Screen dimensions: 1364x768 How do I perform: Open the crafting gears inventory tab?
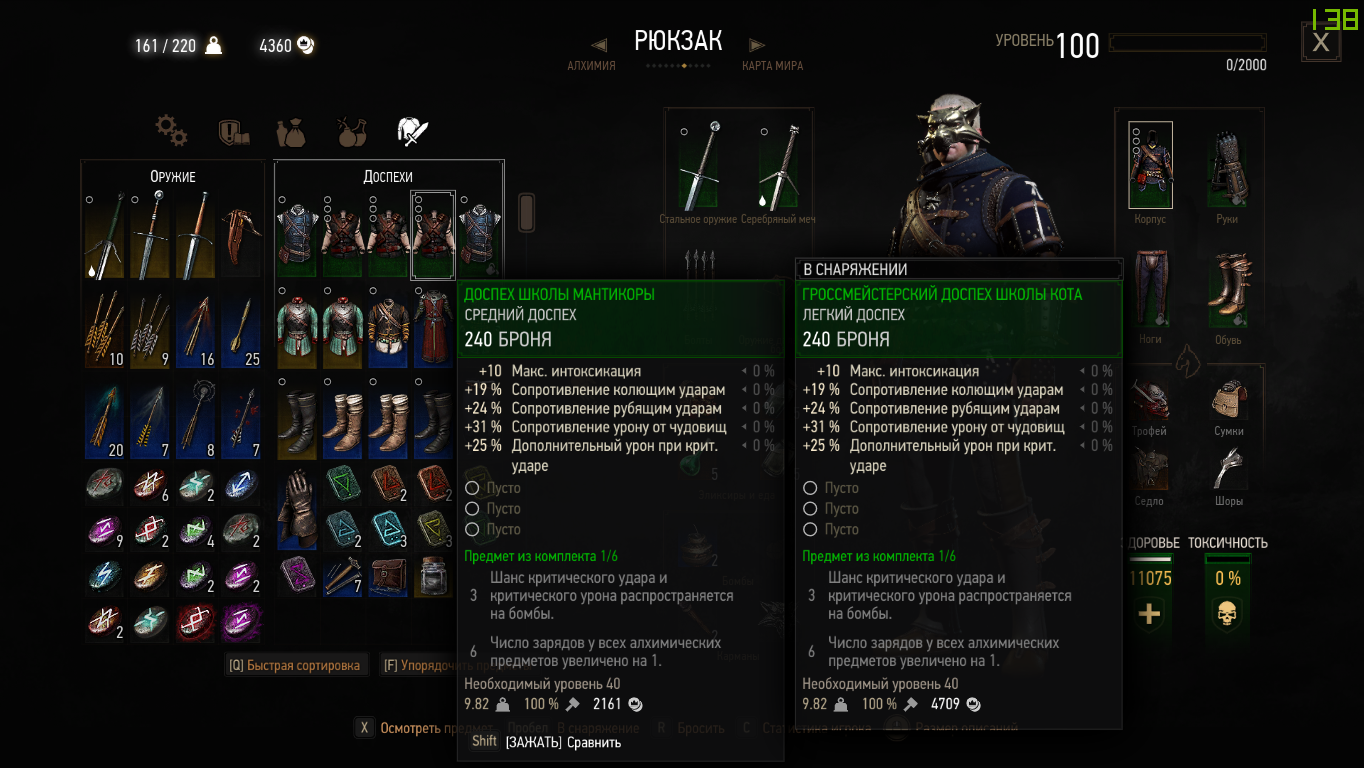pyautogui.click(x=171, y=130)
